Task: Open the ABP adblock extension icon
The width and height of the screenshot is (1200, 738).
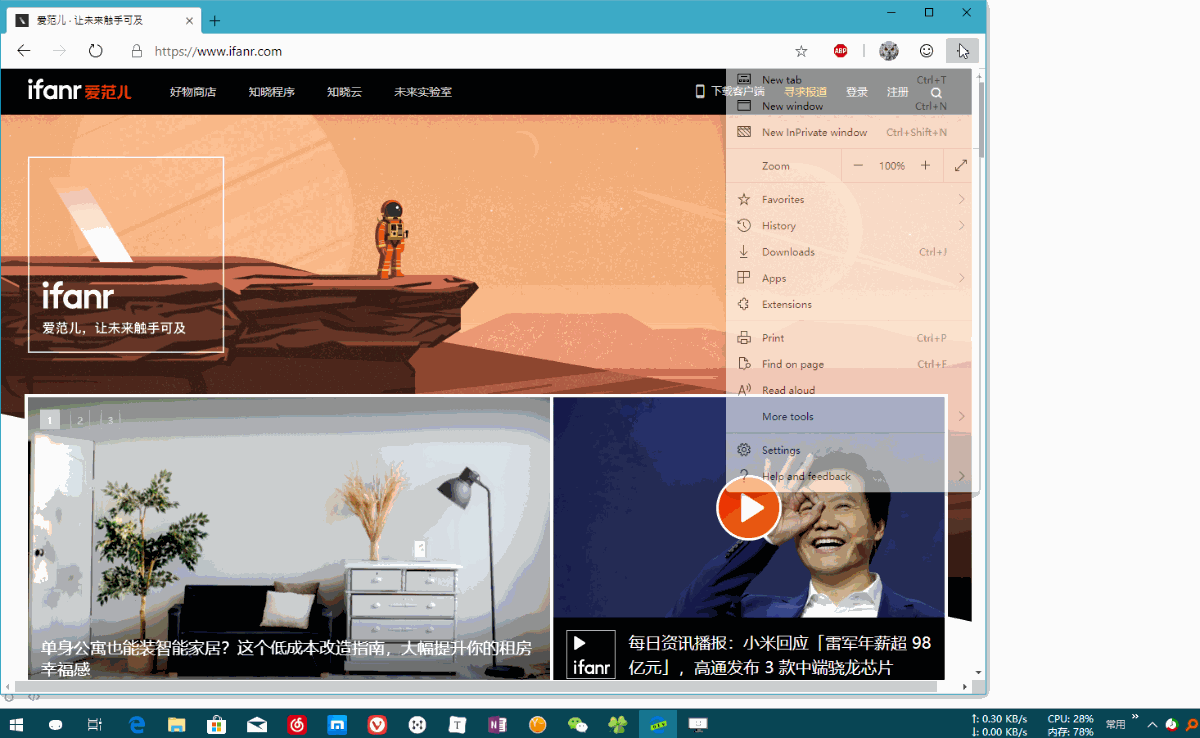Action: coord(841,51)
